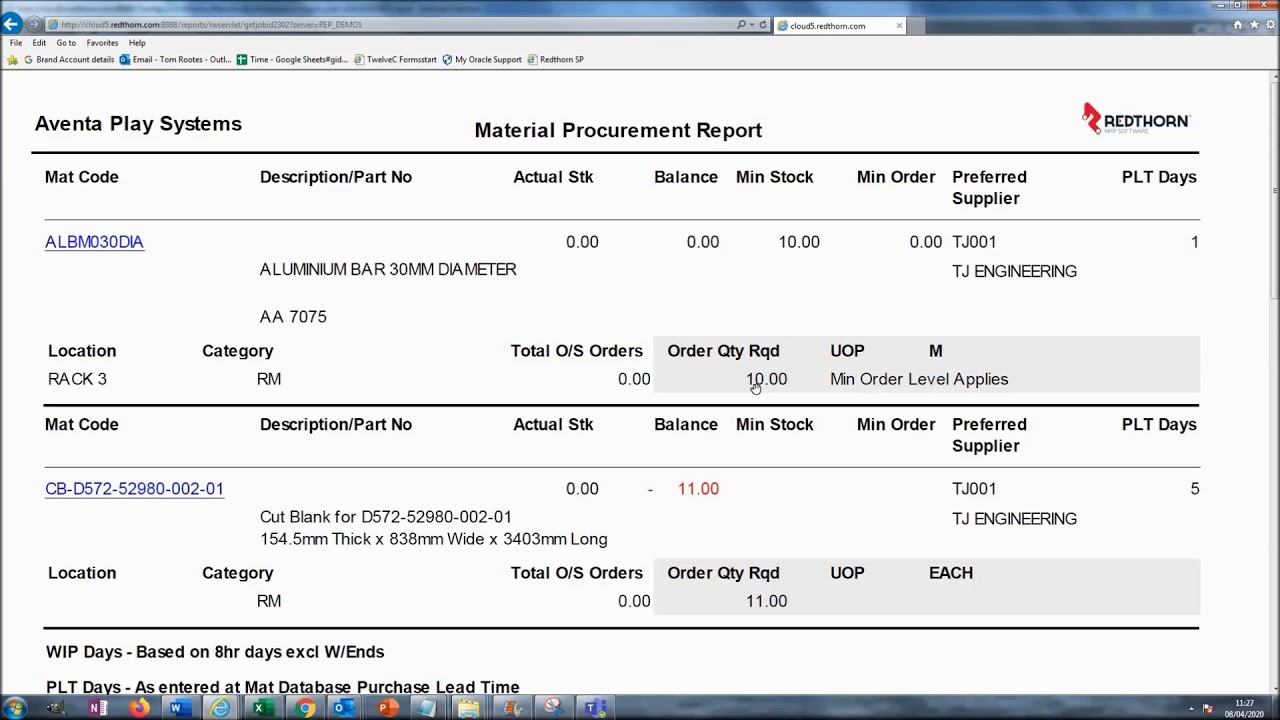Click the Min Order Level Applies note
This screenshot has width=1280, height=720.
tap(919, 379)
